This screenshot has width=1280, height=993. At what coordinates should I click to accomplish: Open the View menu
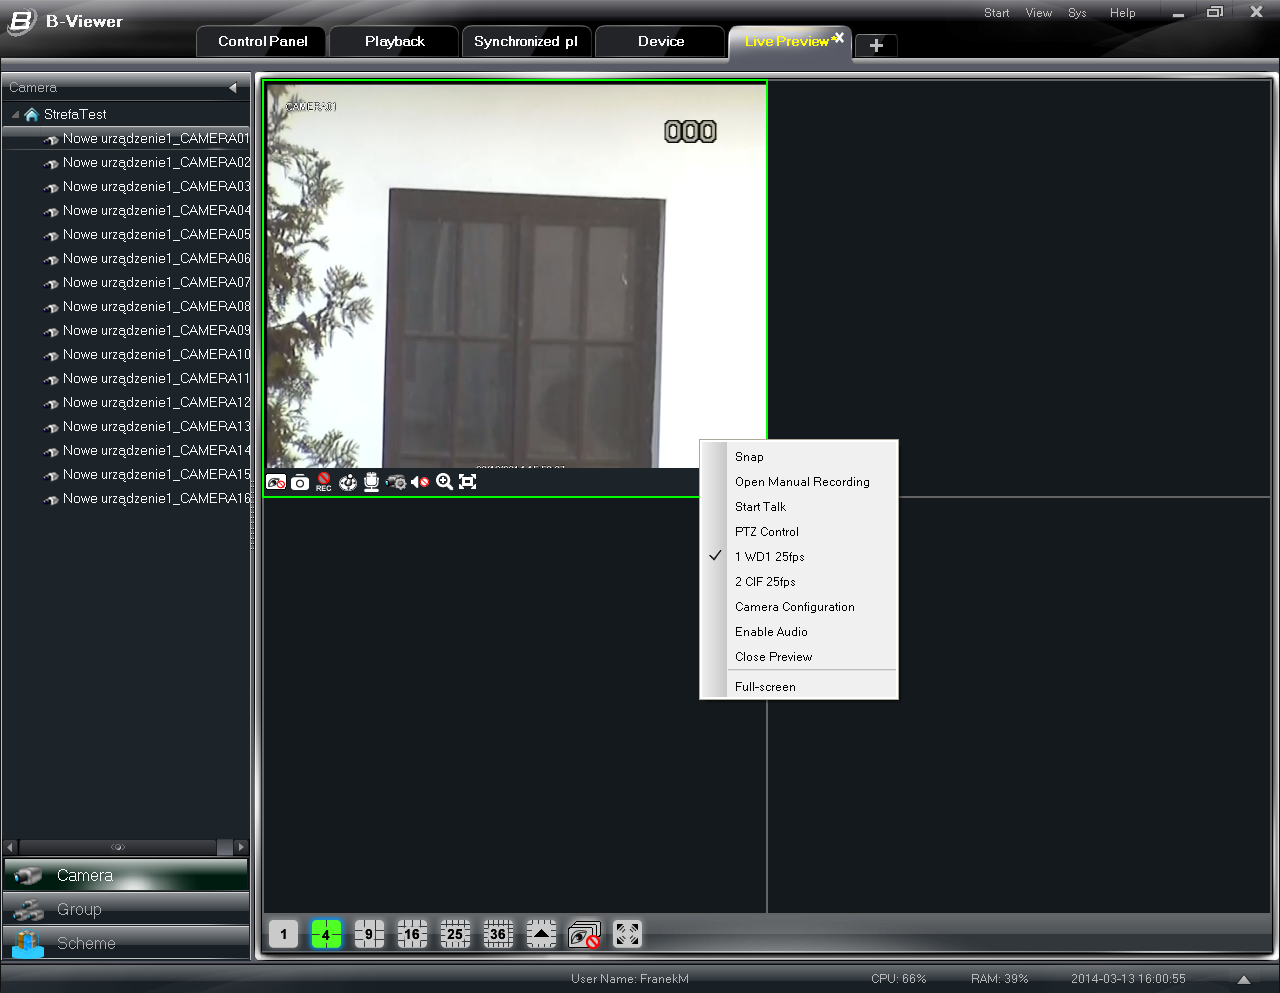click(x=1039, y=13)
